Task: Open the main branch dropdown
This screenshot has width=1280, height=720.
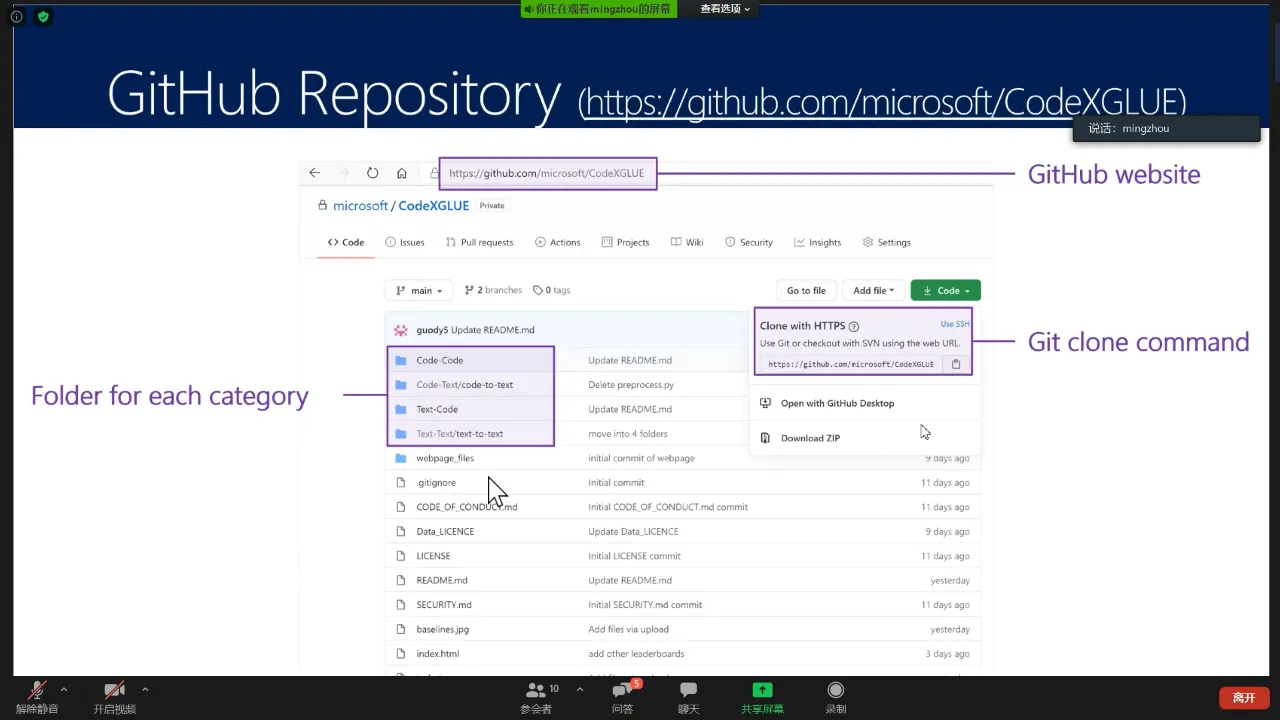Action: point(419,290)
